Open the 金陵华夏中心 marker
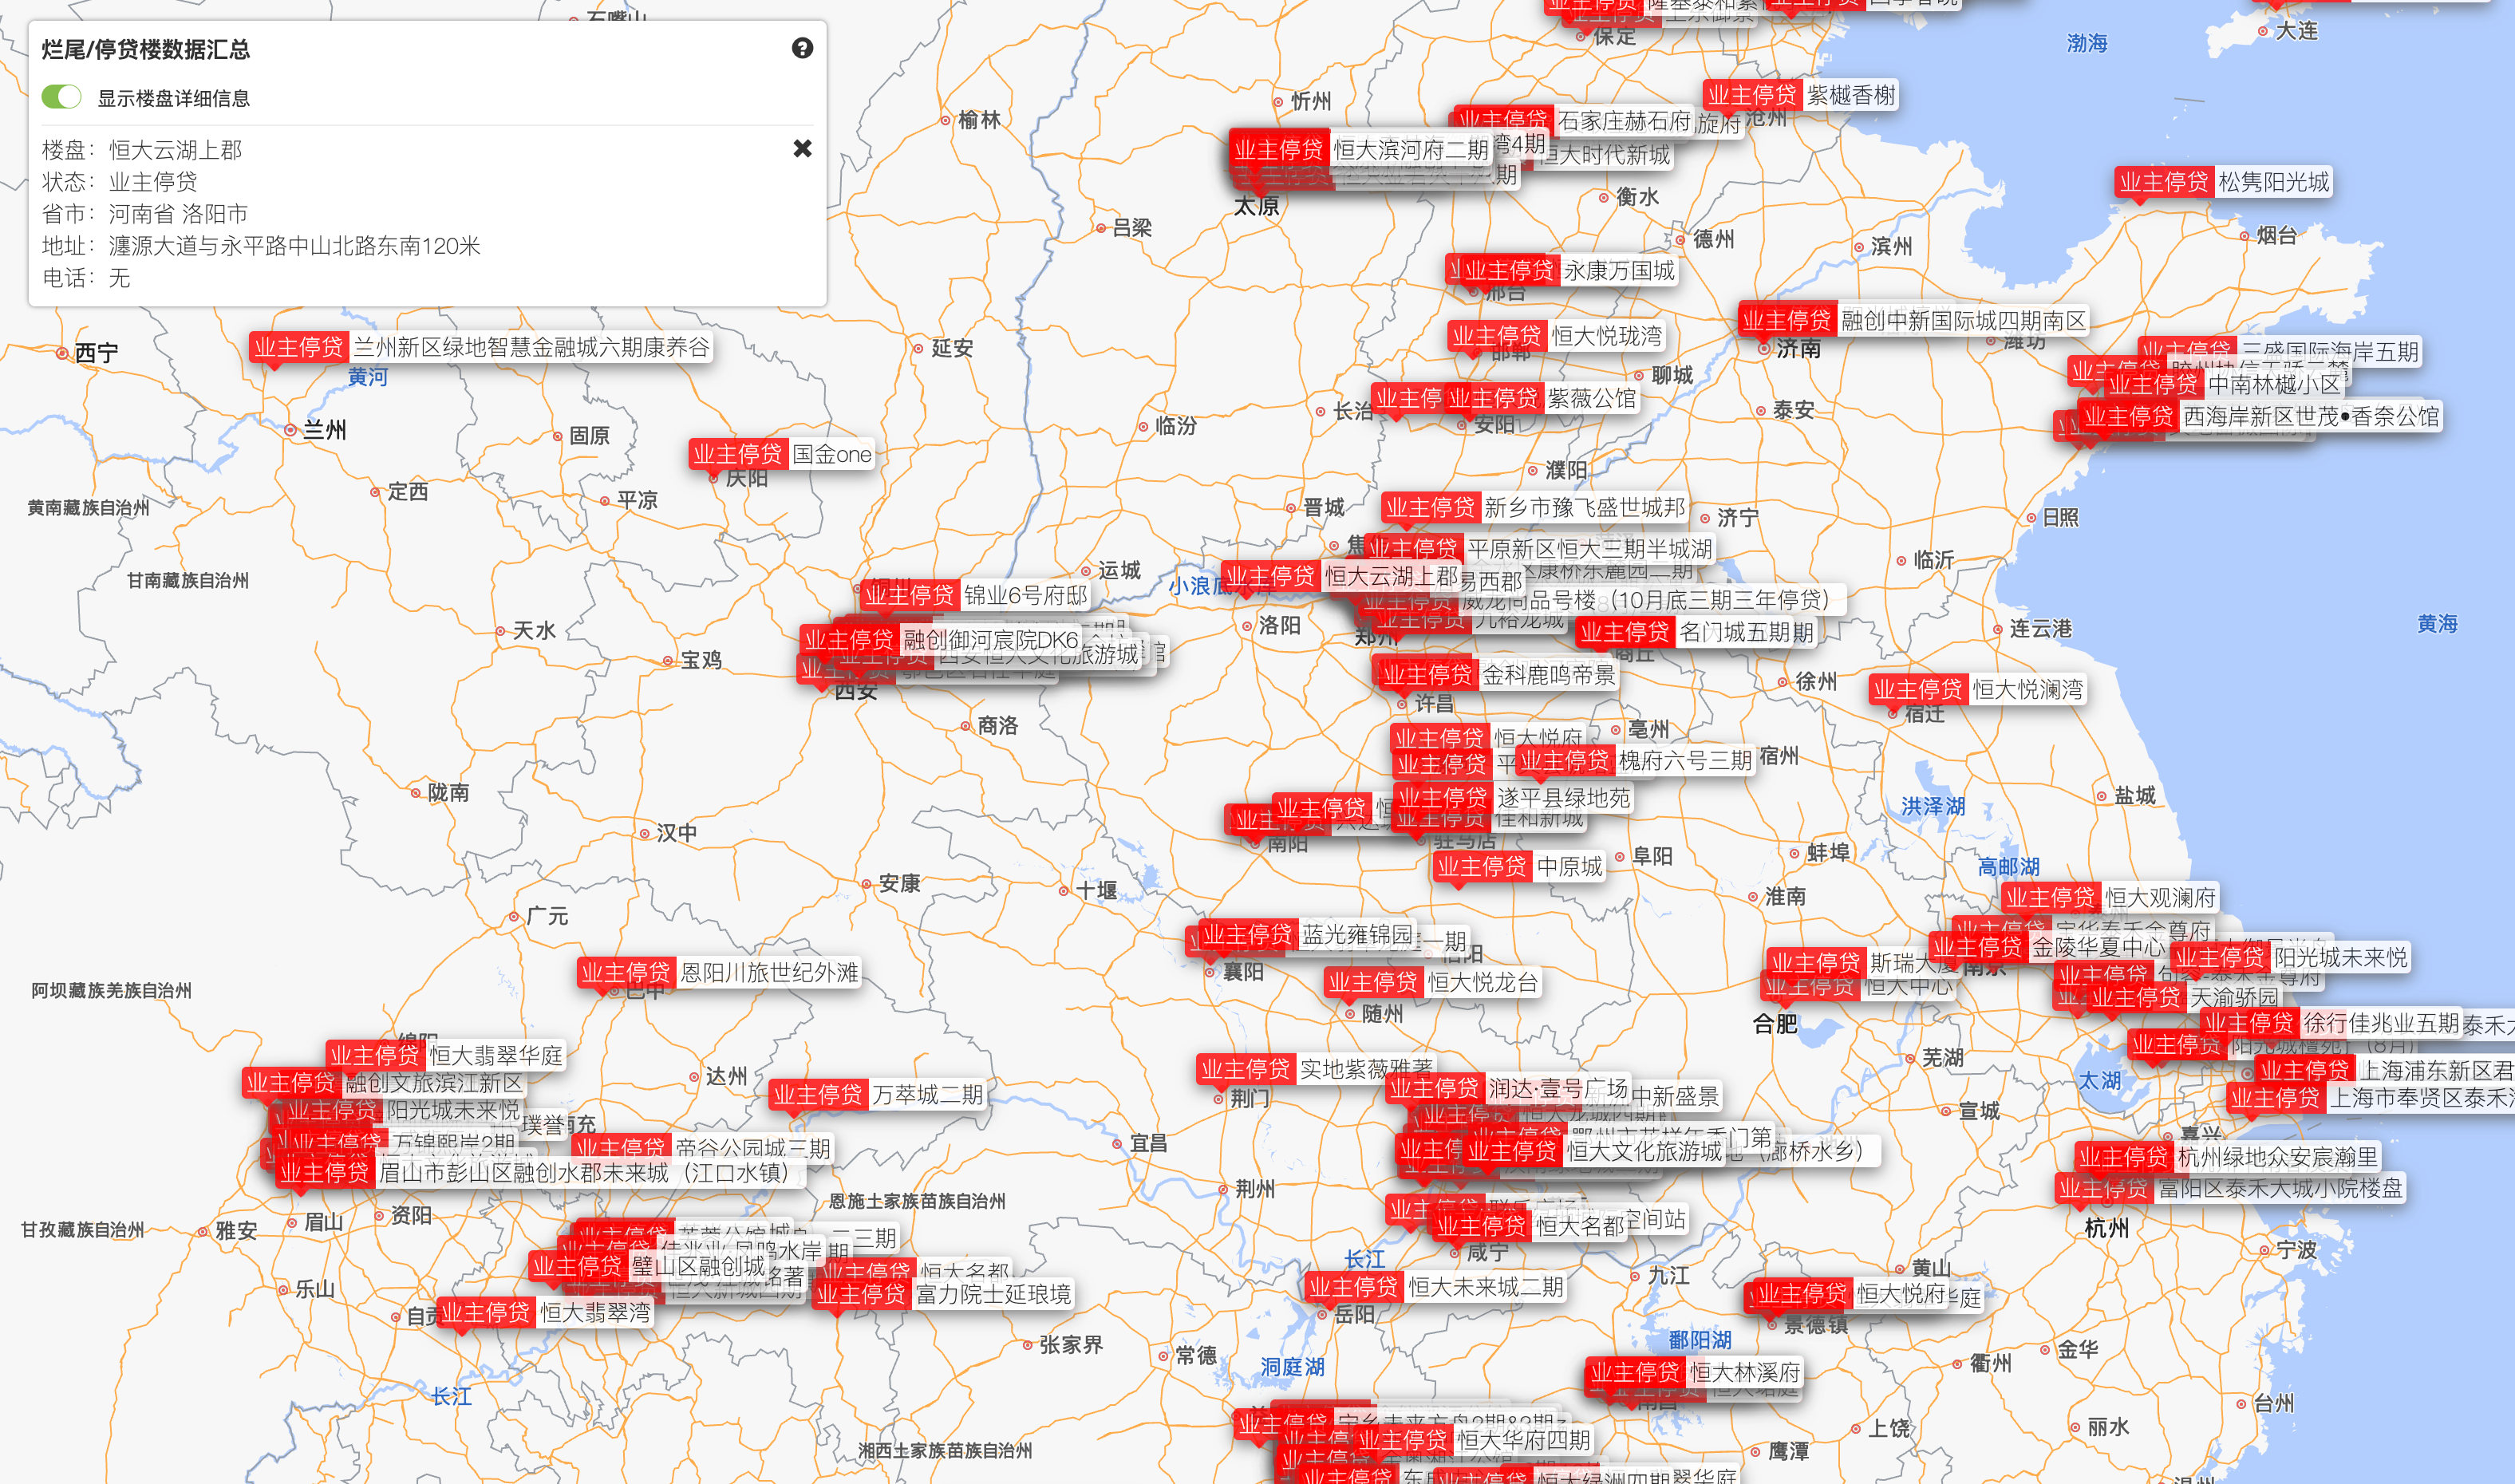2515x1484 pixels. (x=2049, y=947)
